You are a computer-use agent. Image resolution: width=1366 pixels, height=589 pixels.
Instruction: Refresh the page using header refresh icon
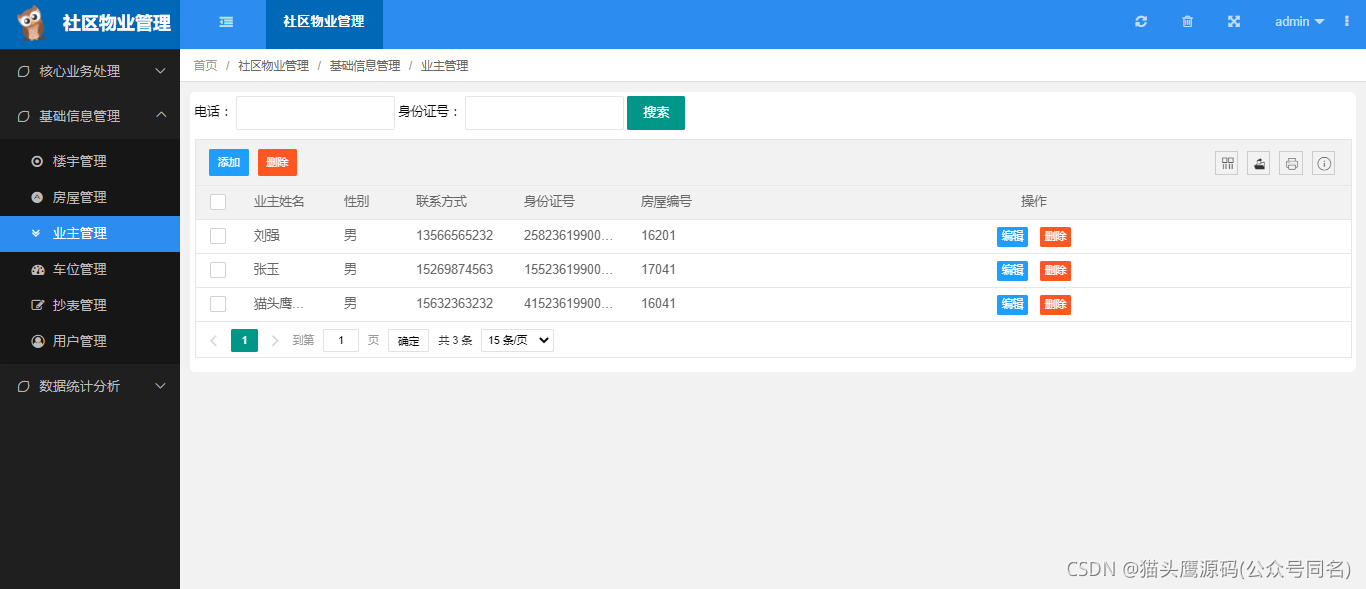(x=1141, y=21)
